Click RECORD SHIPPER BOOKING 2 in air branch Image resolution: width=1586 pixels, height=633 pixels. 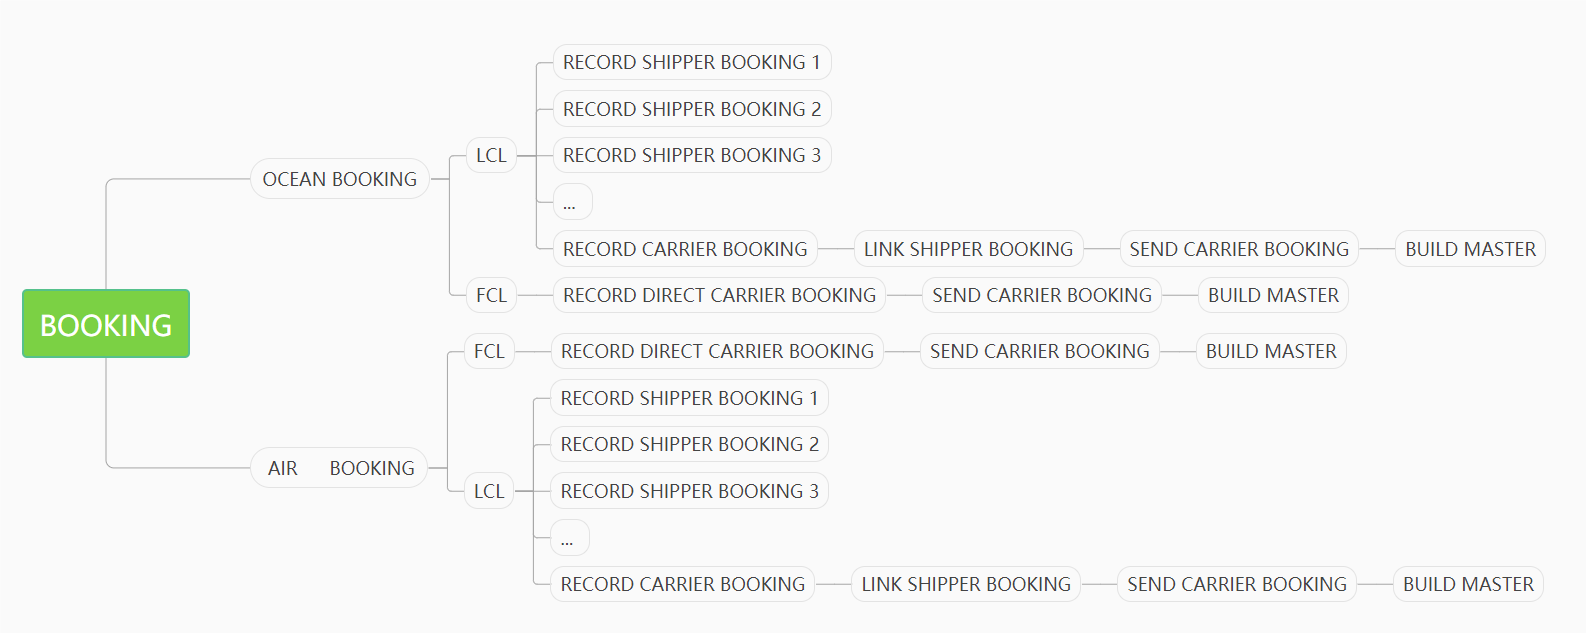690,444
